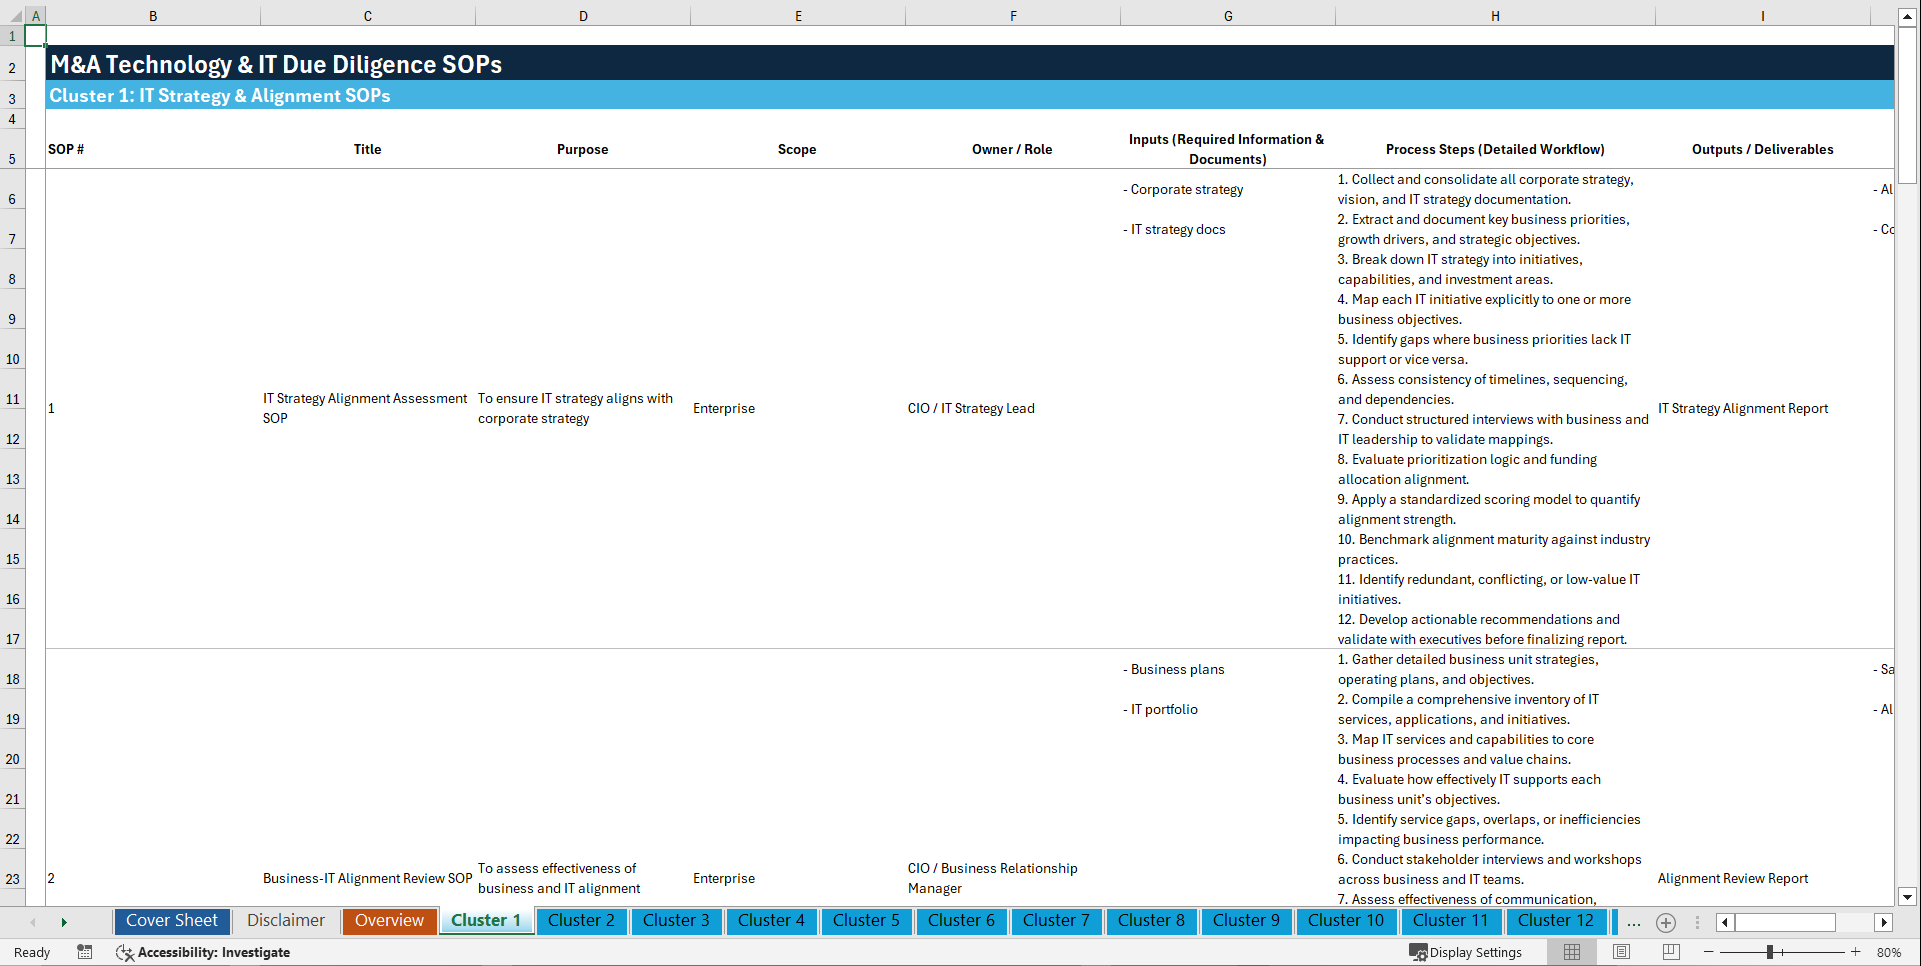The image size is (1921, 966).
Task: Open Page Break Preview view
Action: [x=1668, y=952]
